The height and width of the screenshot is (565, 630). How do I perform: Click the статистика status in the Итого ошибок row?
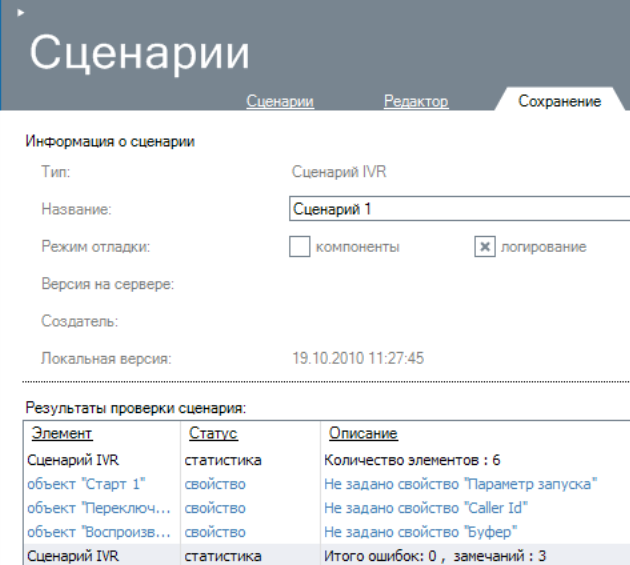223,556
